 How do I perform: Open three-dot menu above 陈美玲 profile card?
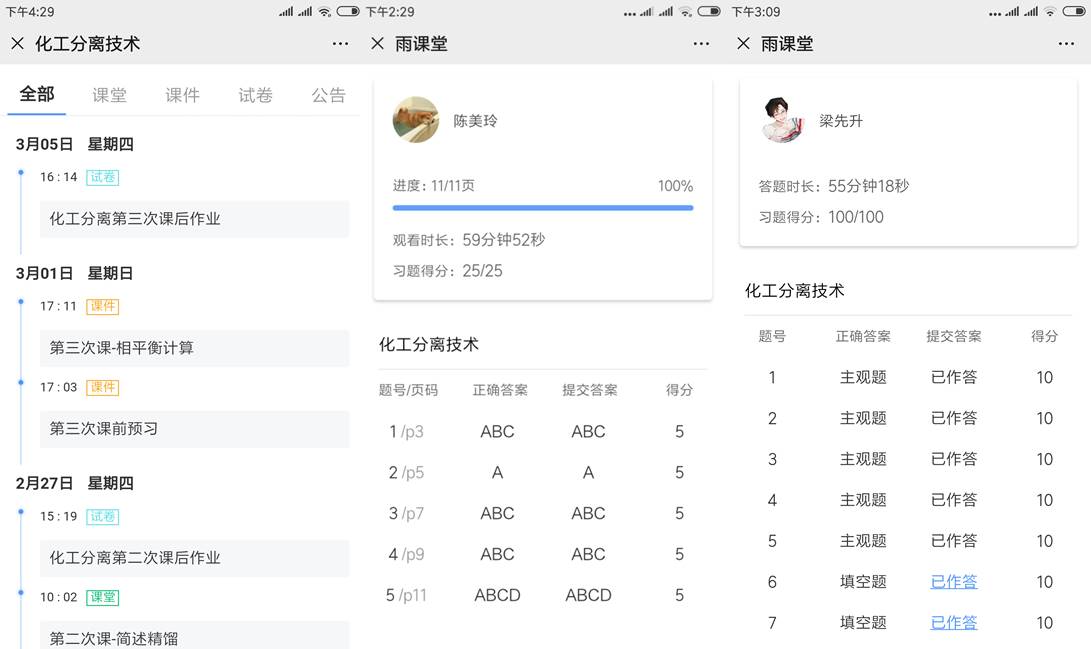click(701, 44)
